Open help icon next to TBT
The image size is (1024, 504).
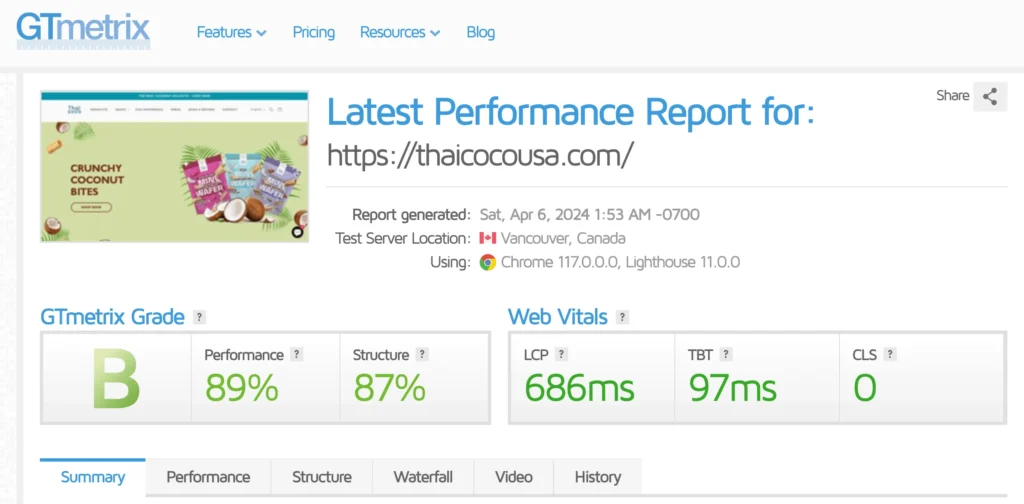point(725,354)
